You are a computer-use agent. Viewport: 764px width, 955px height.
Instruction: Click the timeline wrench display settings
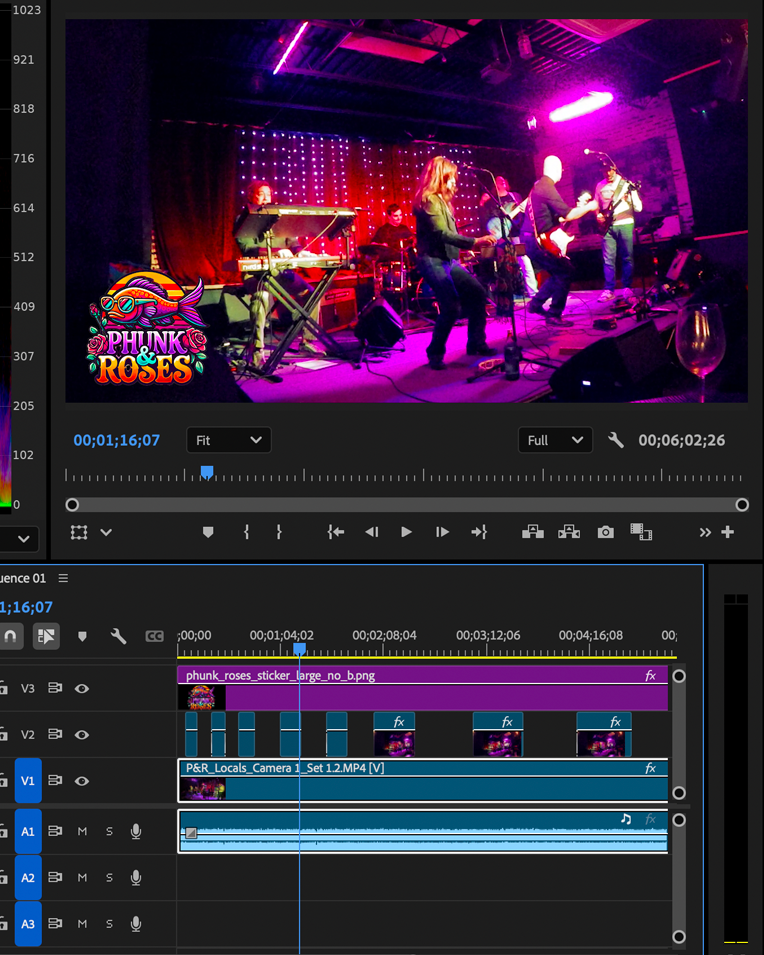tap(118, 636)
